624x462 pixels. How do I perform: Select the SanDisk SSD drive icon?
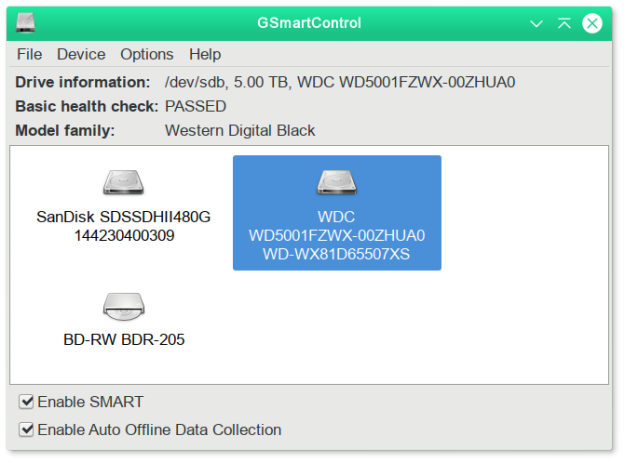(x=123, y=182)
